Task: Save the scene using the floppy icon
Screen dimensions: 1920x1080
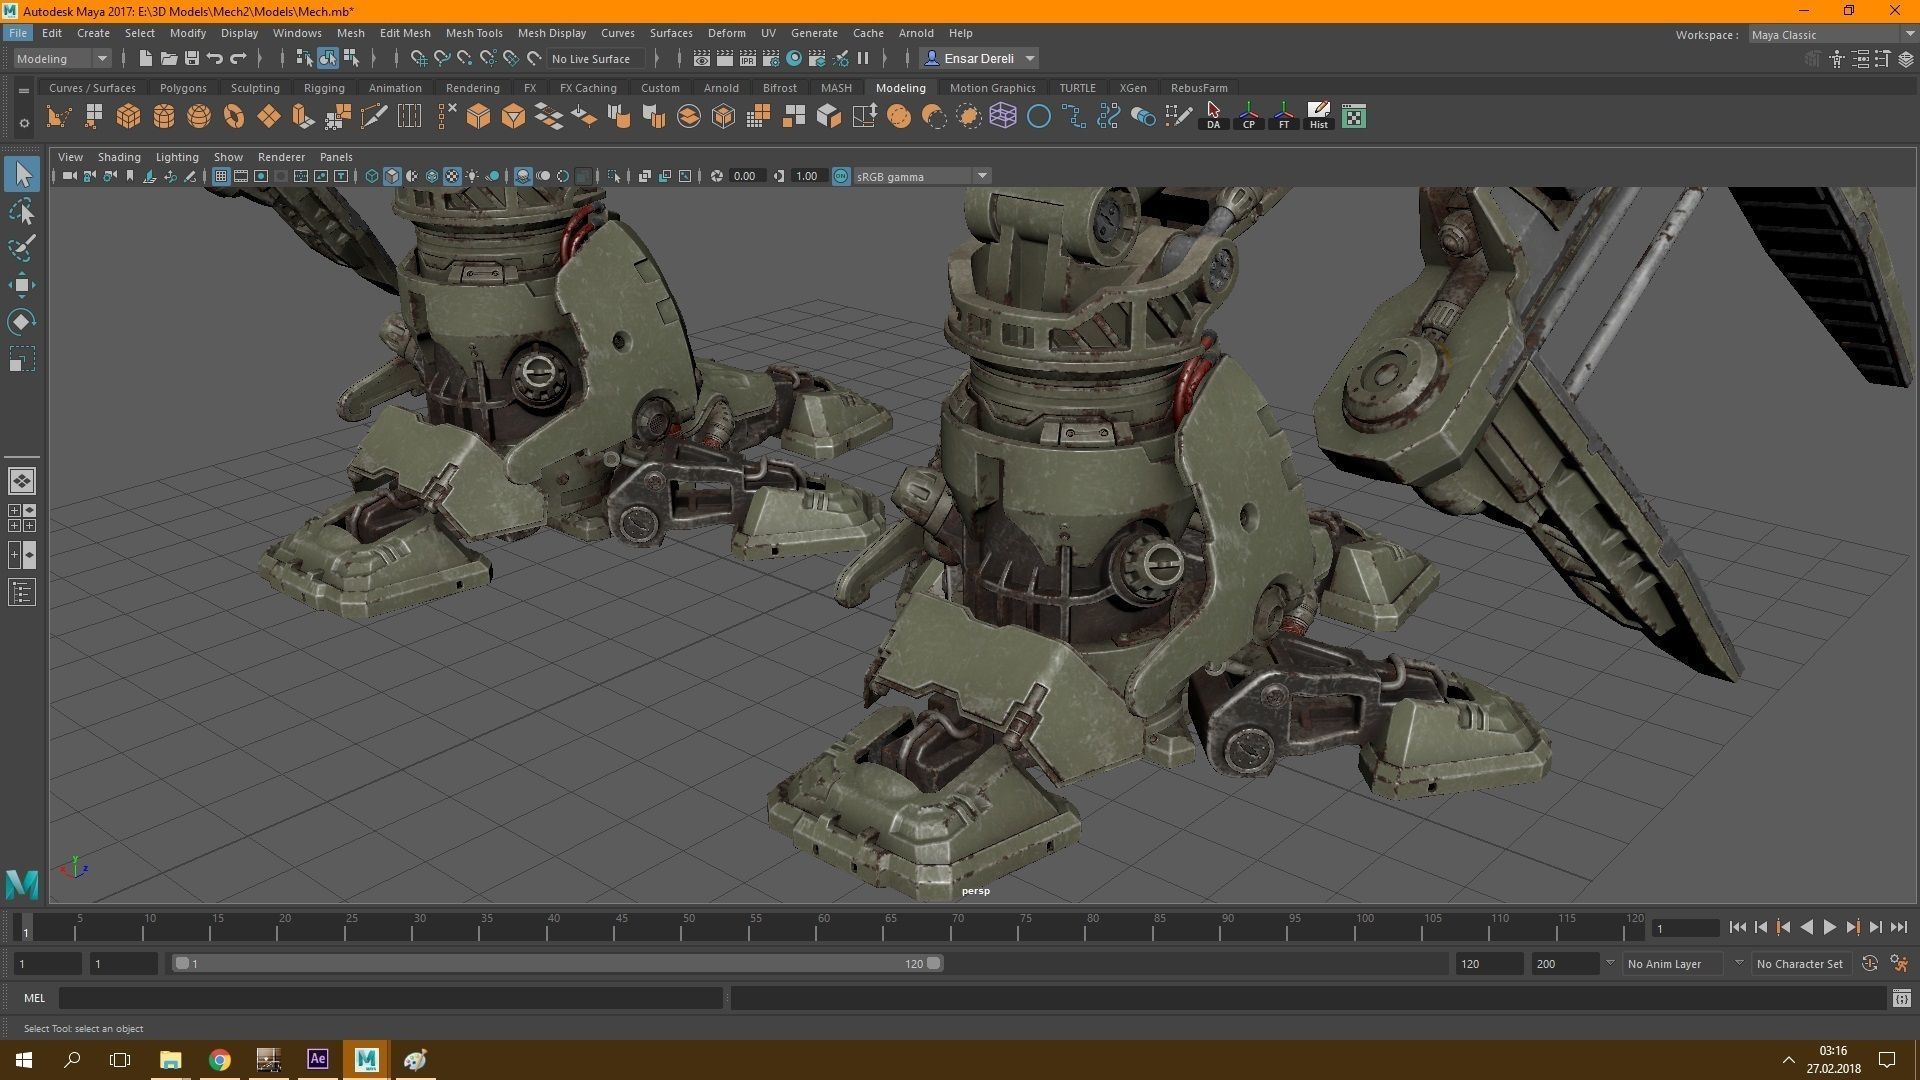Action: pyautogui.click(x=192, y=58)
